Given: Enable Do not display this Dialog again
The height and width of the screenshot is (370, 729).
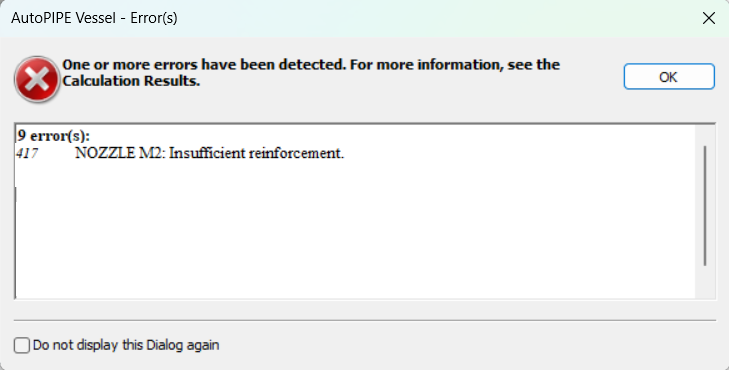Looking at the screenshot, I should [x=21, y=345].
